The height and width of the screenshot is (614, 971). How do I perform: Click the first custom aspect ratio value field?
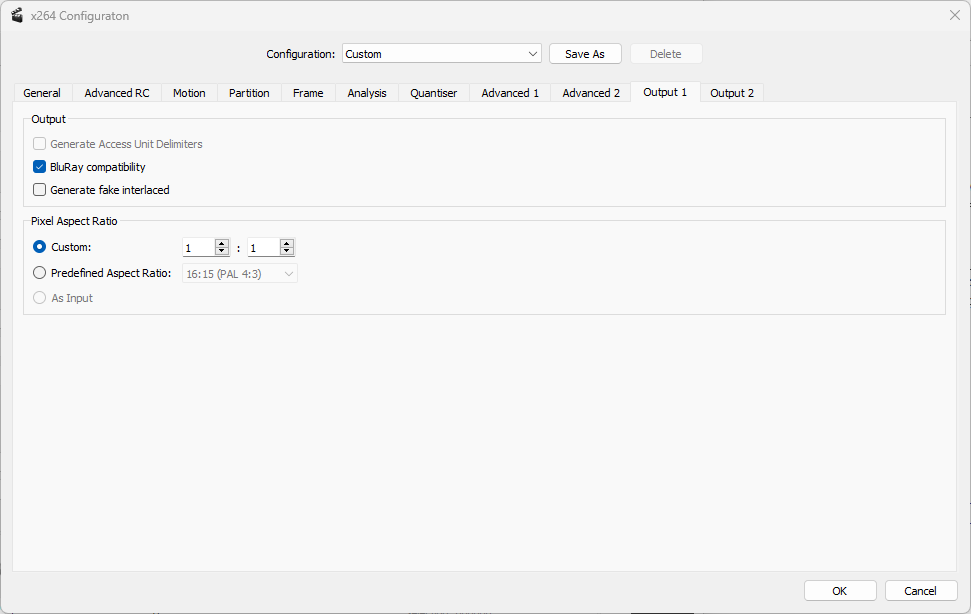point(198,248)
